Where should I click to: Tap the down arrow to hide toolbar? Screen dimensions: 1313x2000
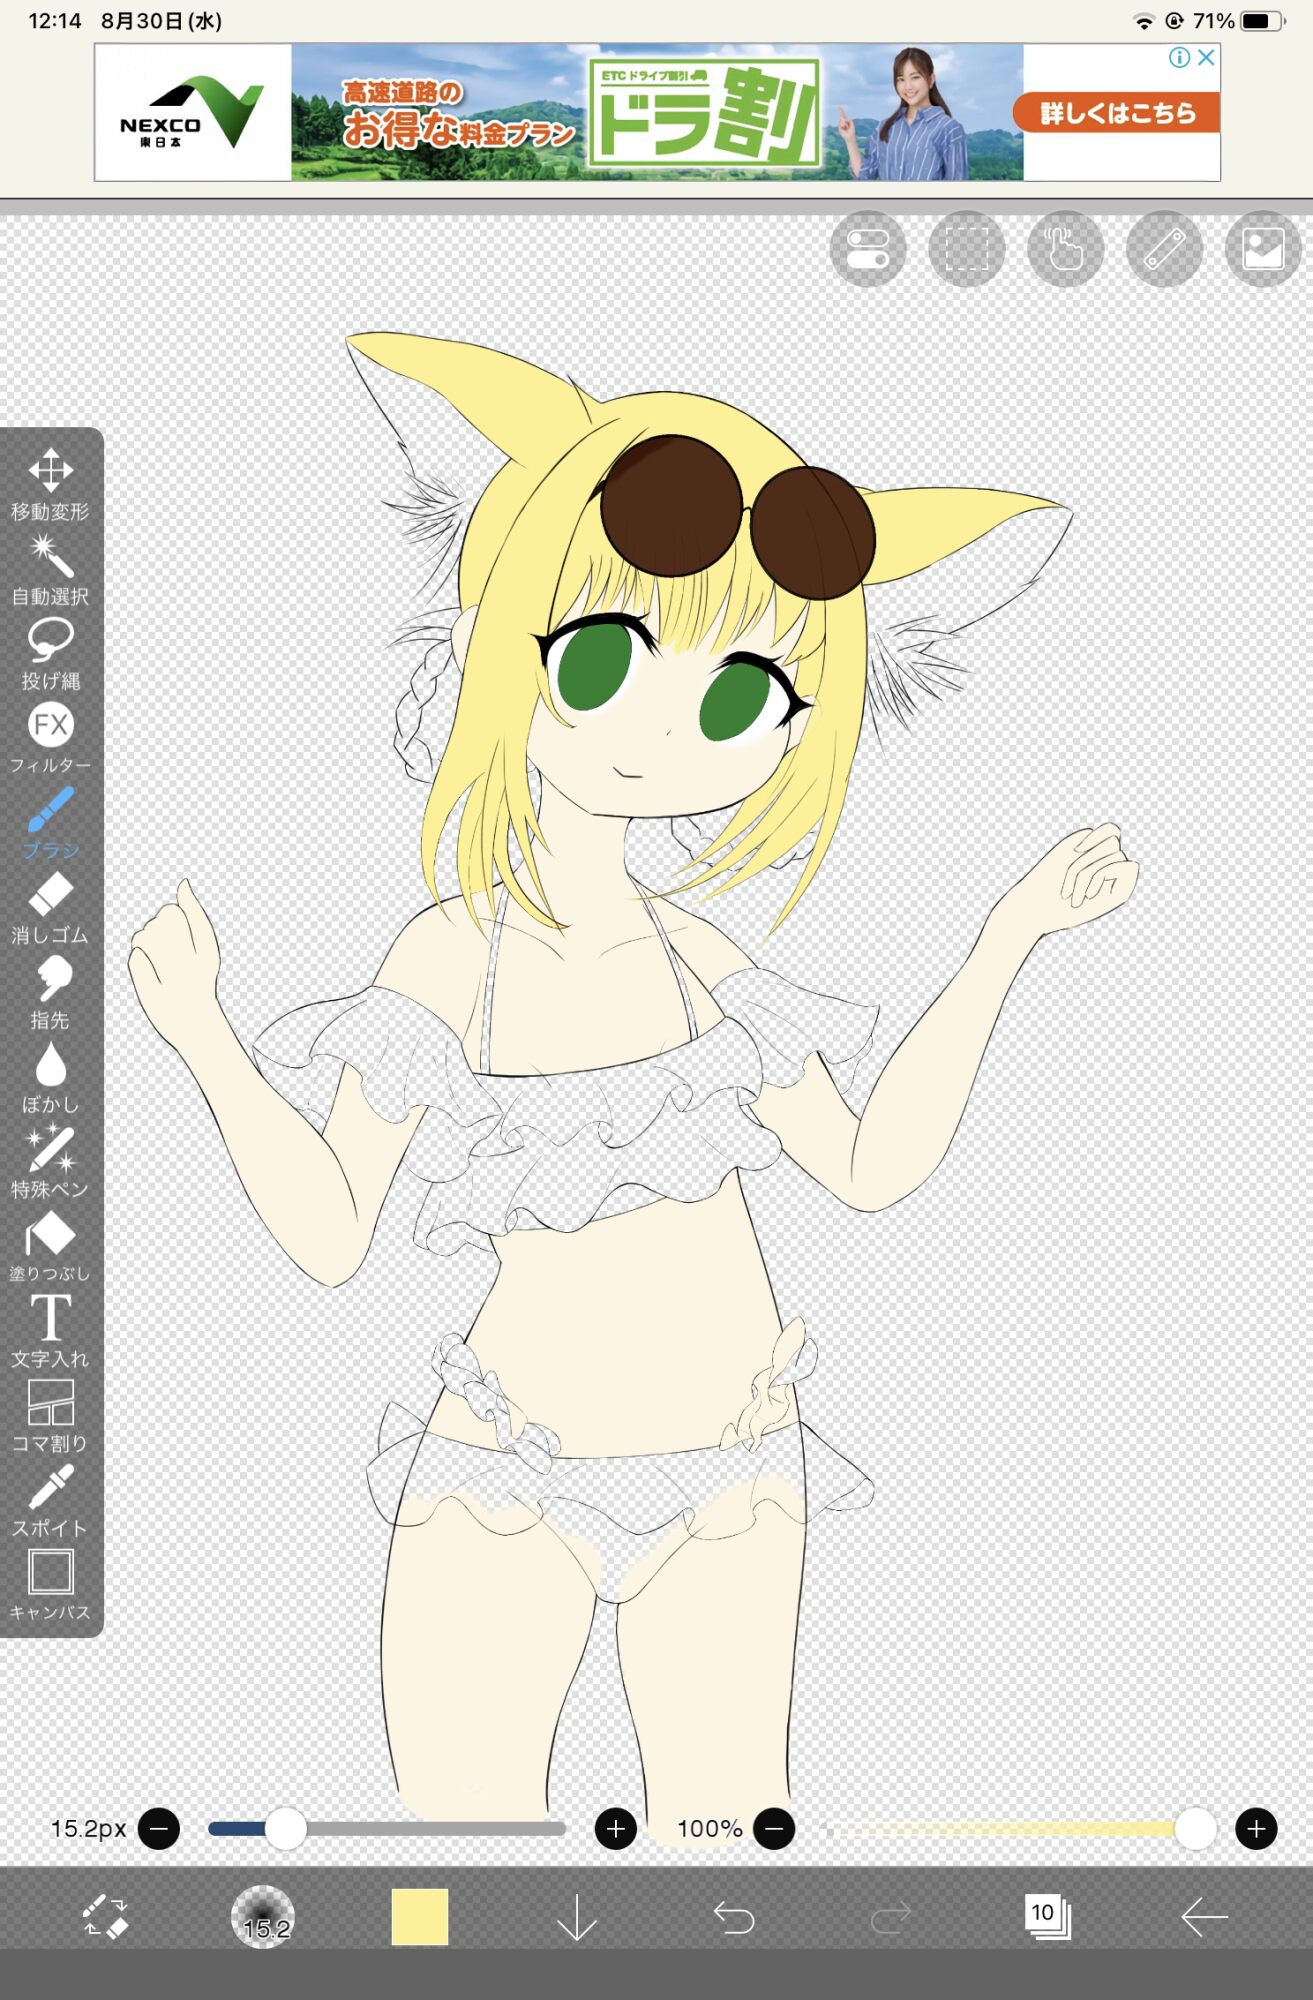point(577,1917)
